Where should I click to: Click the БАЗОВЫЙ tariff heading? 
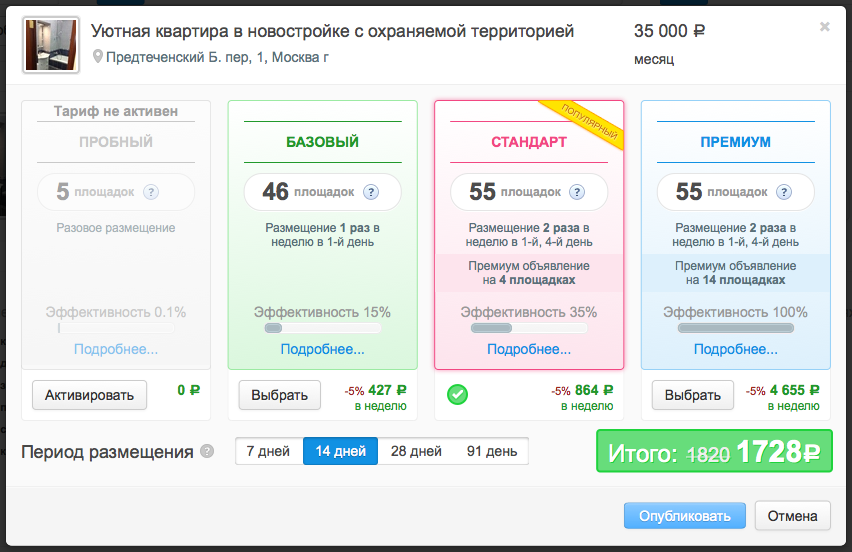click(322, 142)
